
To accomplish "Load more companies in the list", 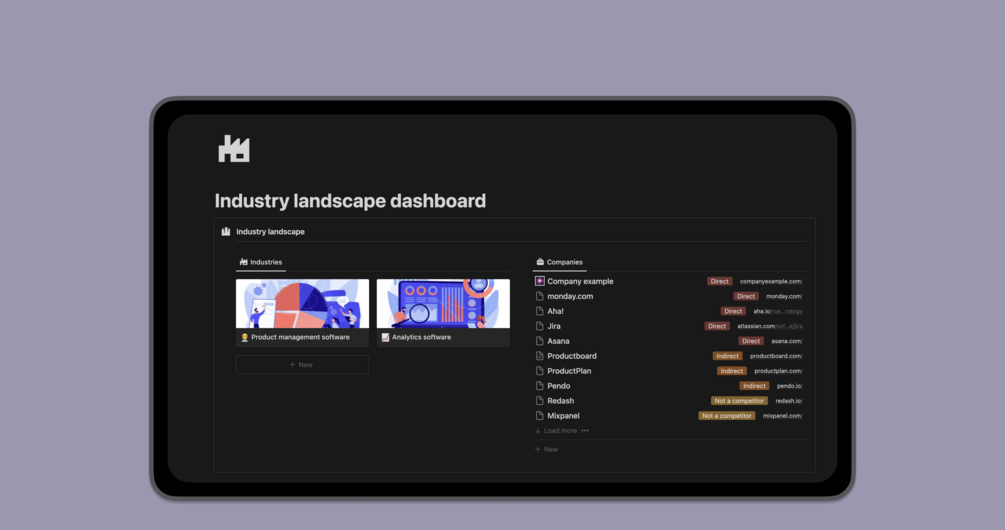I will (x=556, y=431).
